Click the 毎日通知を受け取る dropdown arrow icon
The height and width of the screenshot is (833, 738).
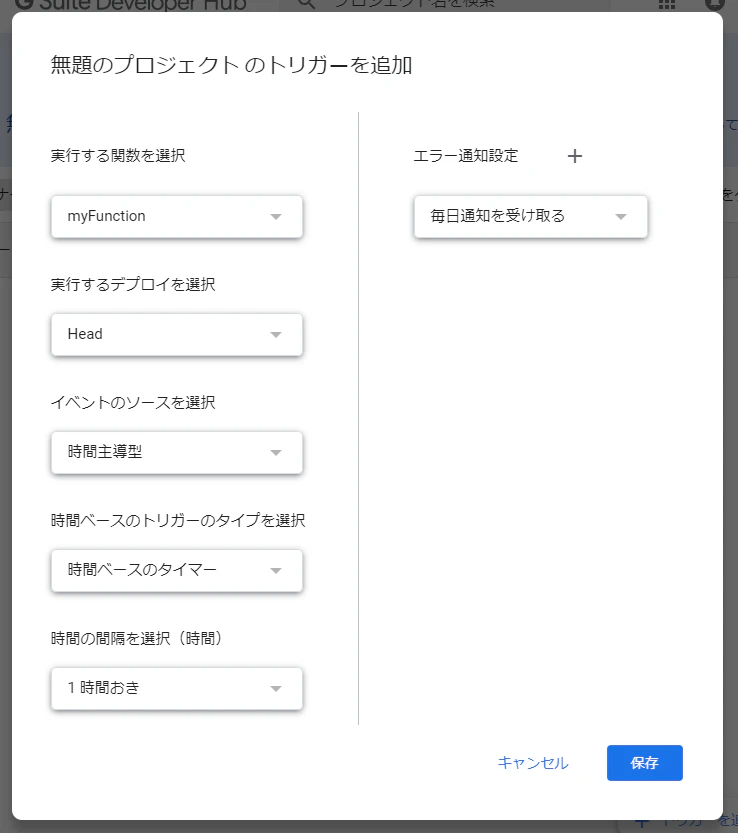[621, 217]
